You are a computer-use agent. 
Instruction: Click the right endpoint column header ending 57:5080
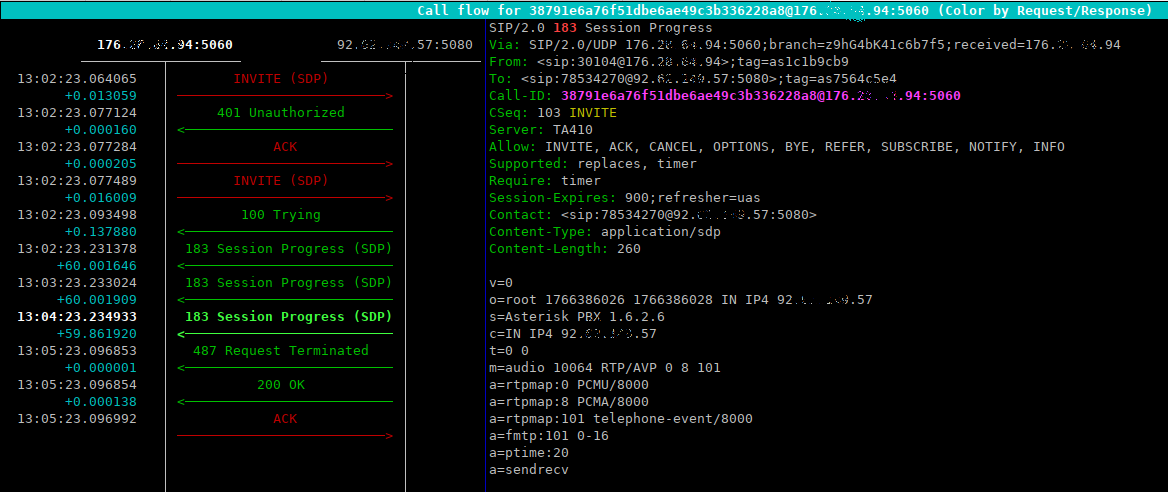pos(404,45)
